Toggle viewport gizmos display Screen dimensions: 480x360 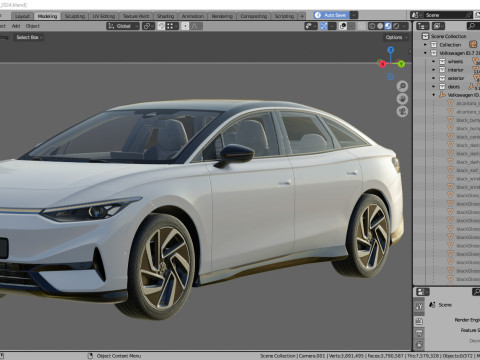324,26
